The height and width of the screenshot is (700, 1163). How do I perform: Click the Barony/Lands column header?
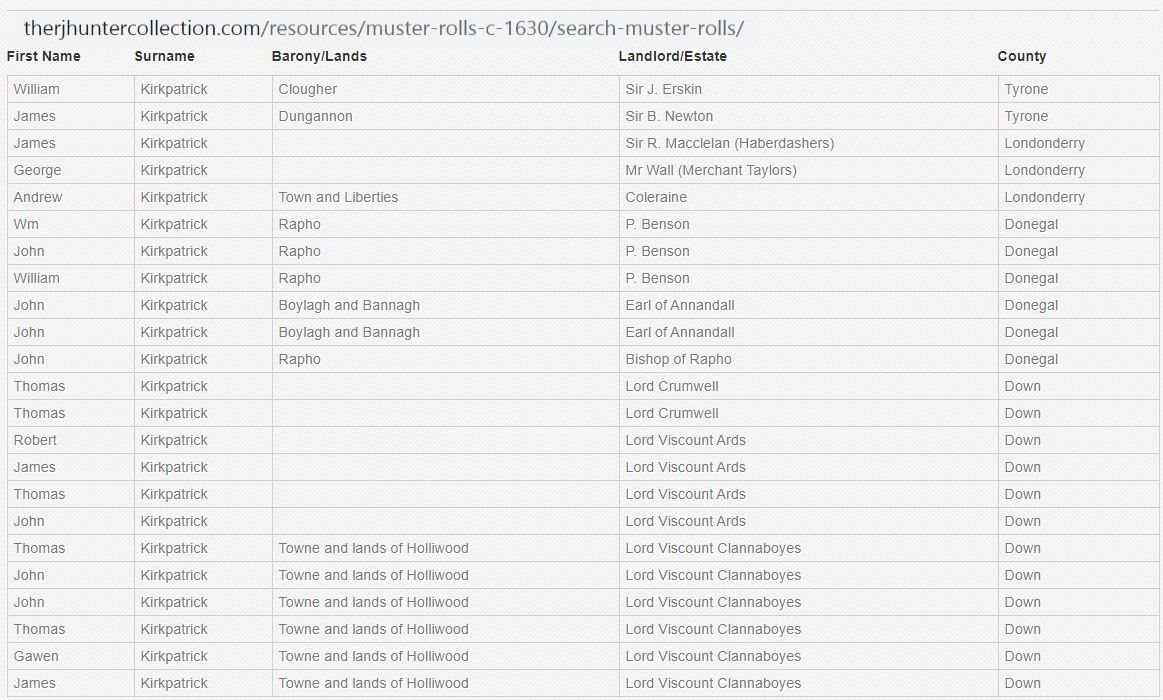point(319,56)
